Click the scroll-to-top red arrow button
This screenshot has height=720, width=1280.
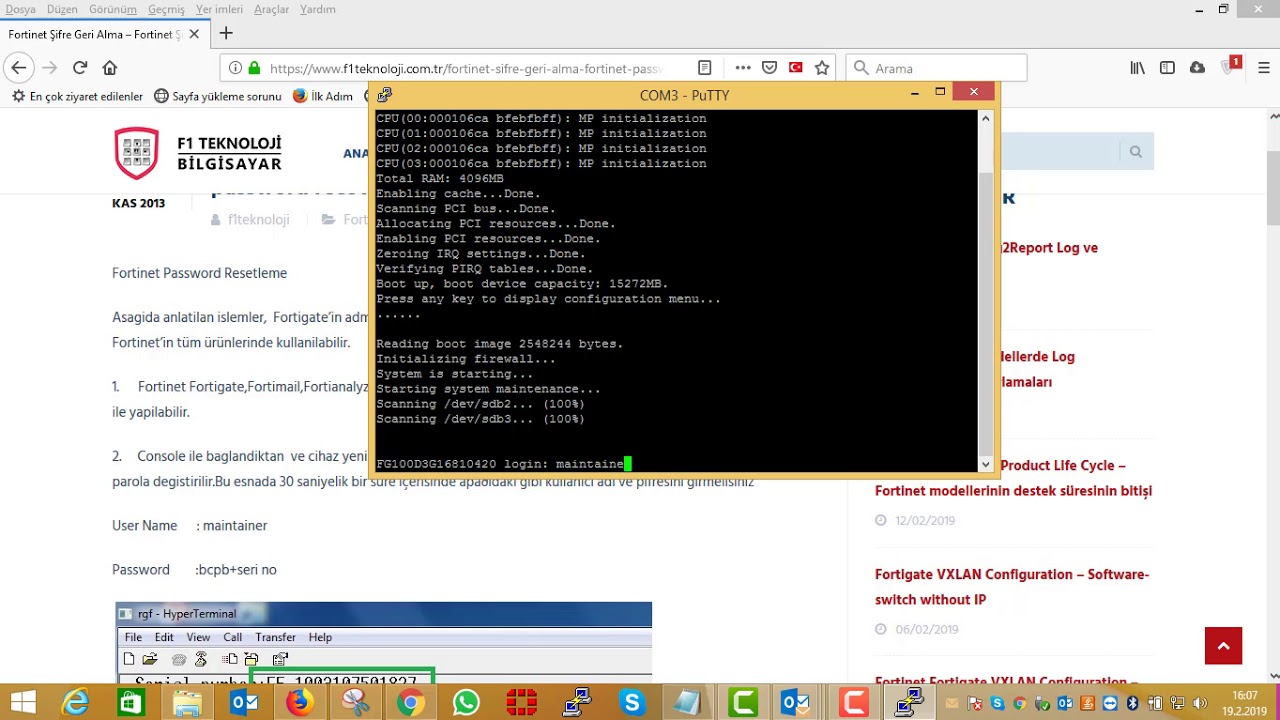(x=1223, y=646)
